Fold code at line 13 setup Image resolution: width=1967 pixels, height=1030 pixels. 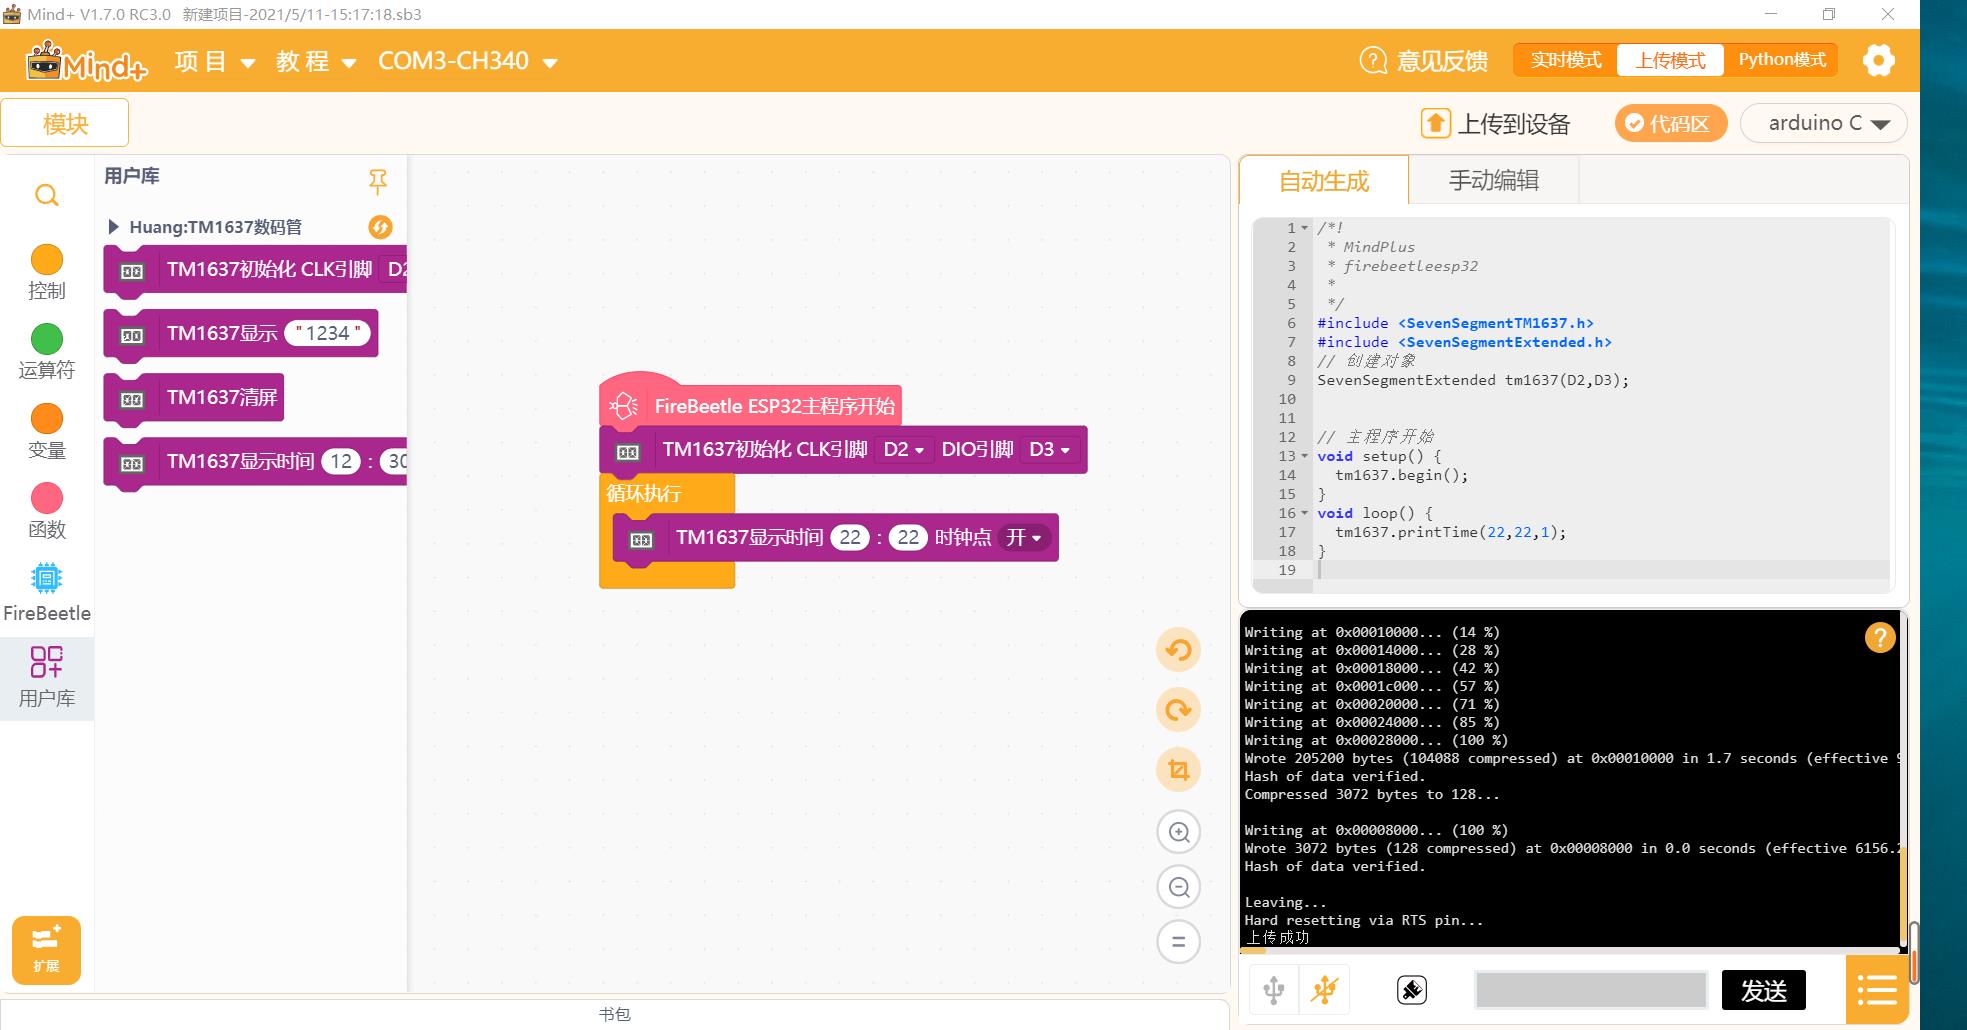[1305, 456]
